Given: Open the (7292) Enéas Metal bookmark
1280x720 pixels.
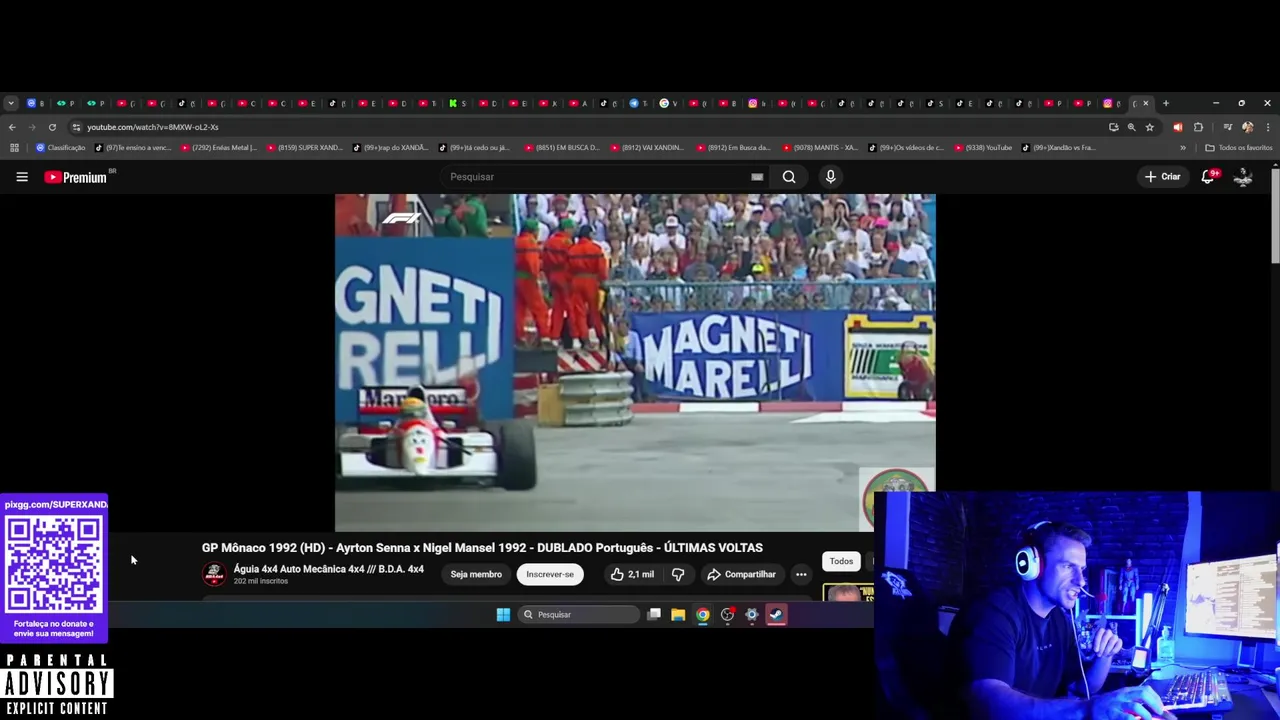Looking at the screenshot, I should click(x=219, y=148).
